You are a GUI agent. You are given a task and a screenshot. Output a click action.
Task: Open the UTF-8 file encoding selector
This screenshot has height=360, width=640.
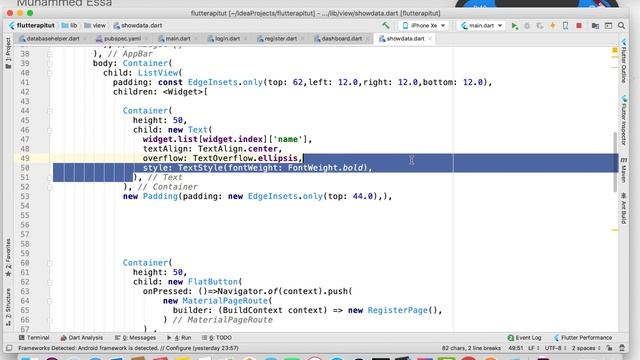click(x=555, y=348)
